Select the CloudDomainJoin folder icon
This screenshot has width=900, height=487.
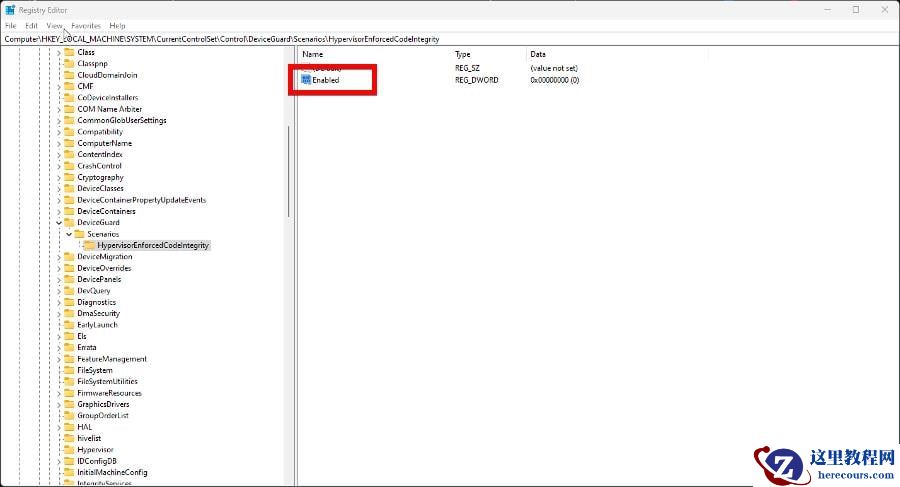pyautogui.click(x=69, y=75)
